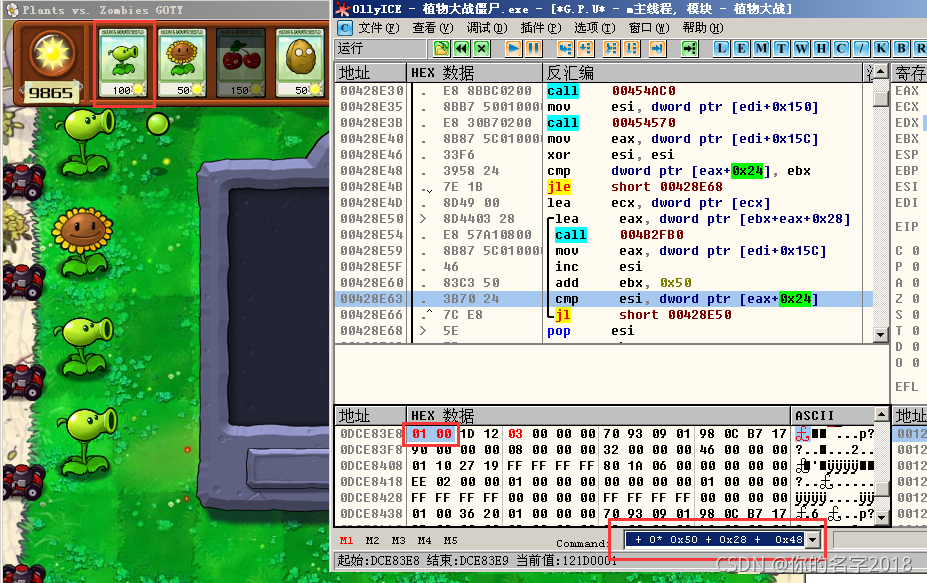927x583 pixels.
Task: Show call stack with K button
Action: (881, 48)
